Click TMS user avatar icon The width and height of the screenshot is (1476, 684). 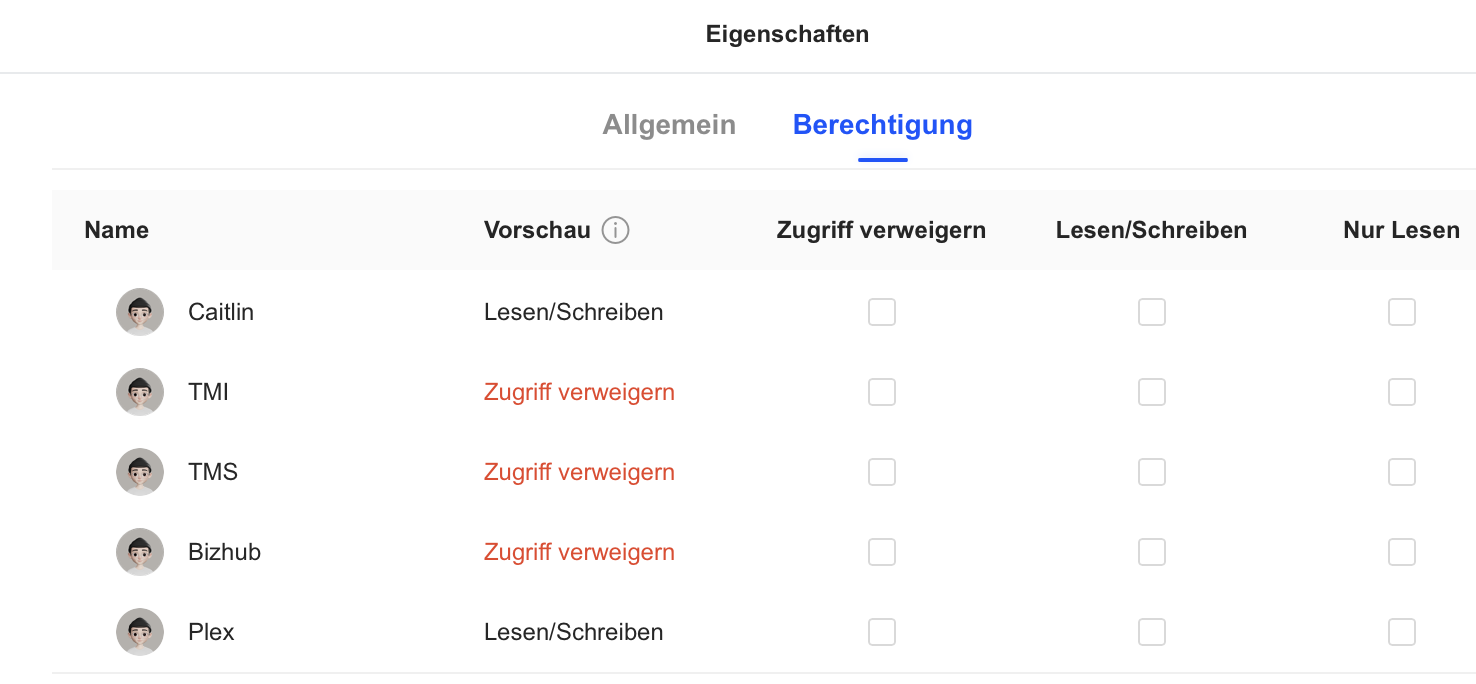140,472
